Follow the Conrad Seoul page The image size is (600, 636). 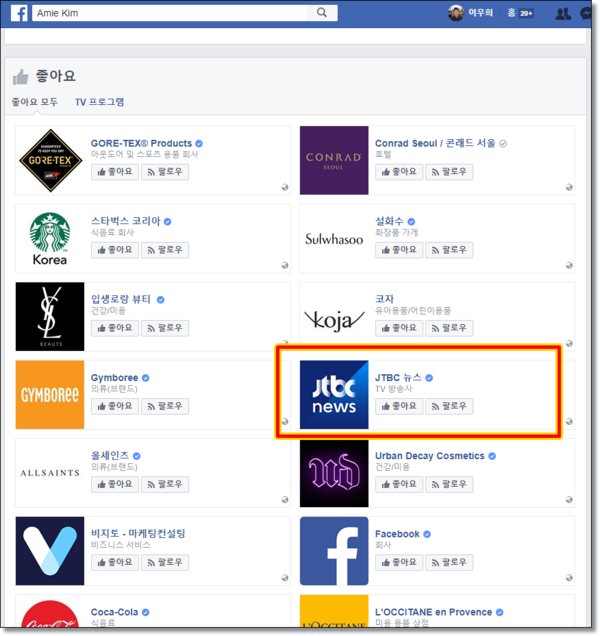449,172
